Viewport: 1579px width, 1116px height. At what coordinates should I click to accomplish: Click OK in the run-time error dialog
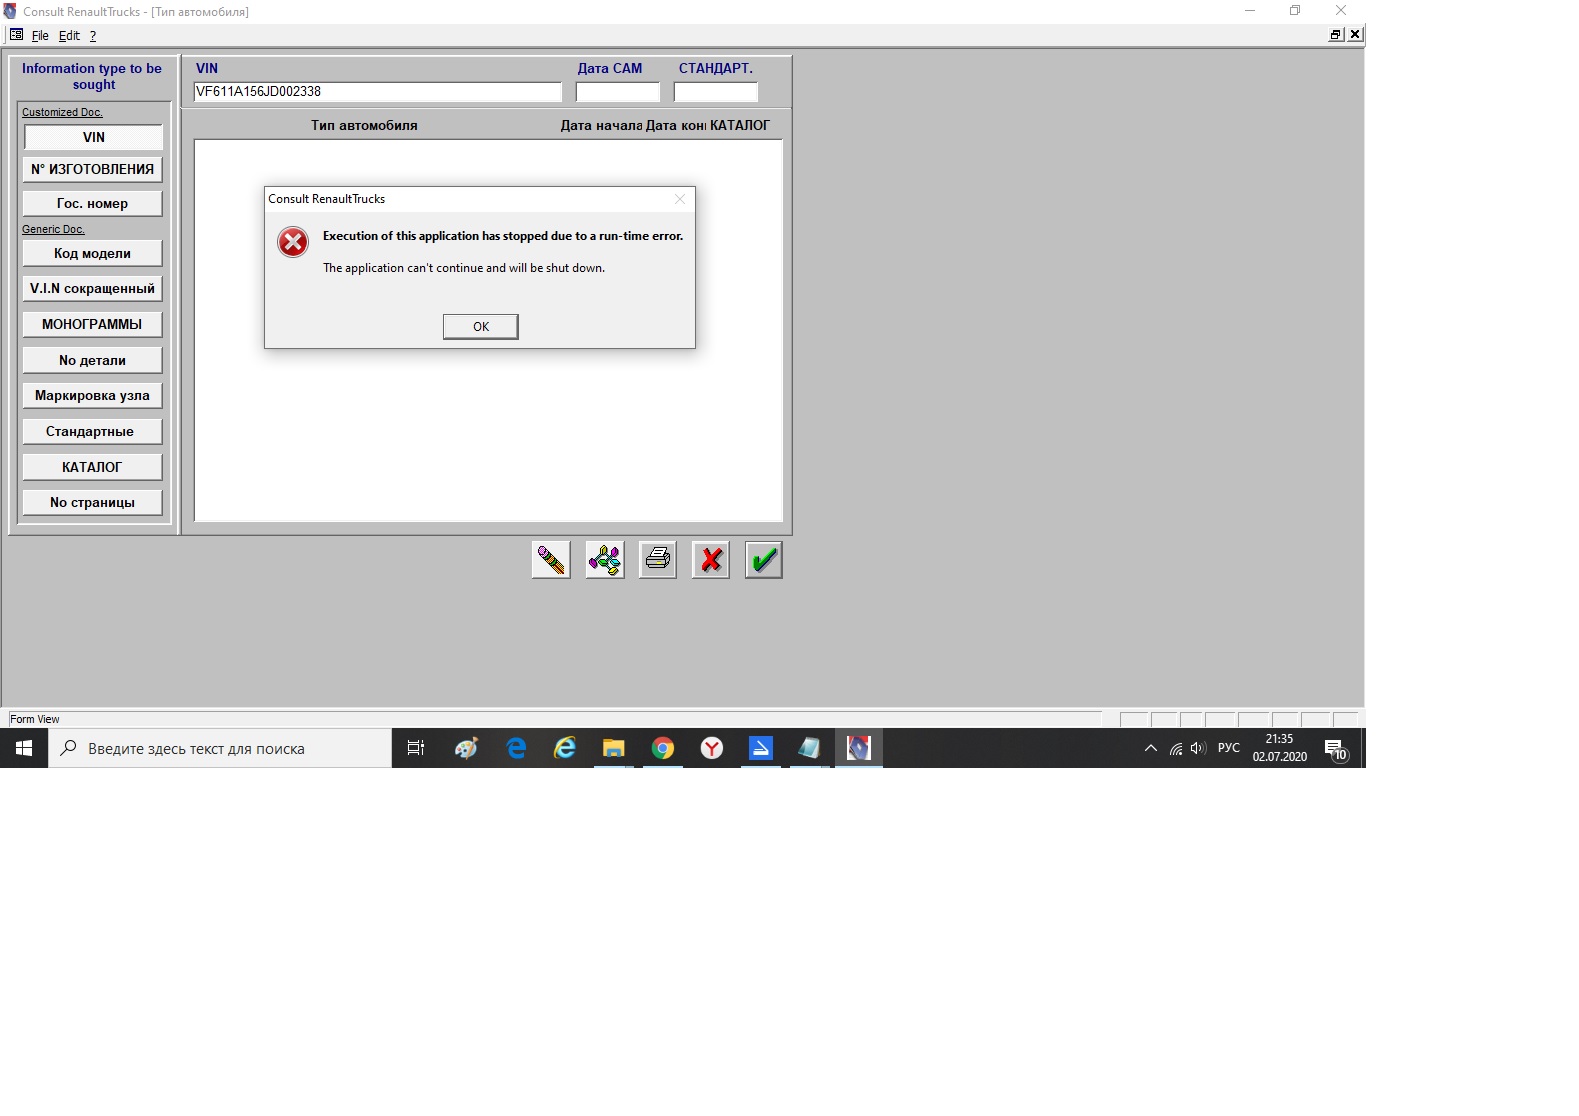click(481, 327)
